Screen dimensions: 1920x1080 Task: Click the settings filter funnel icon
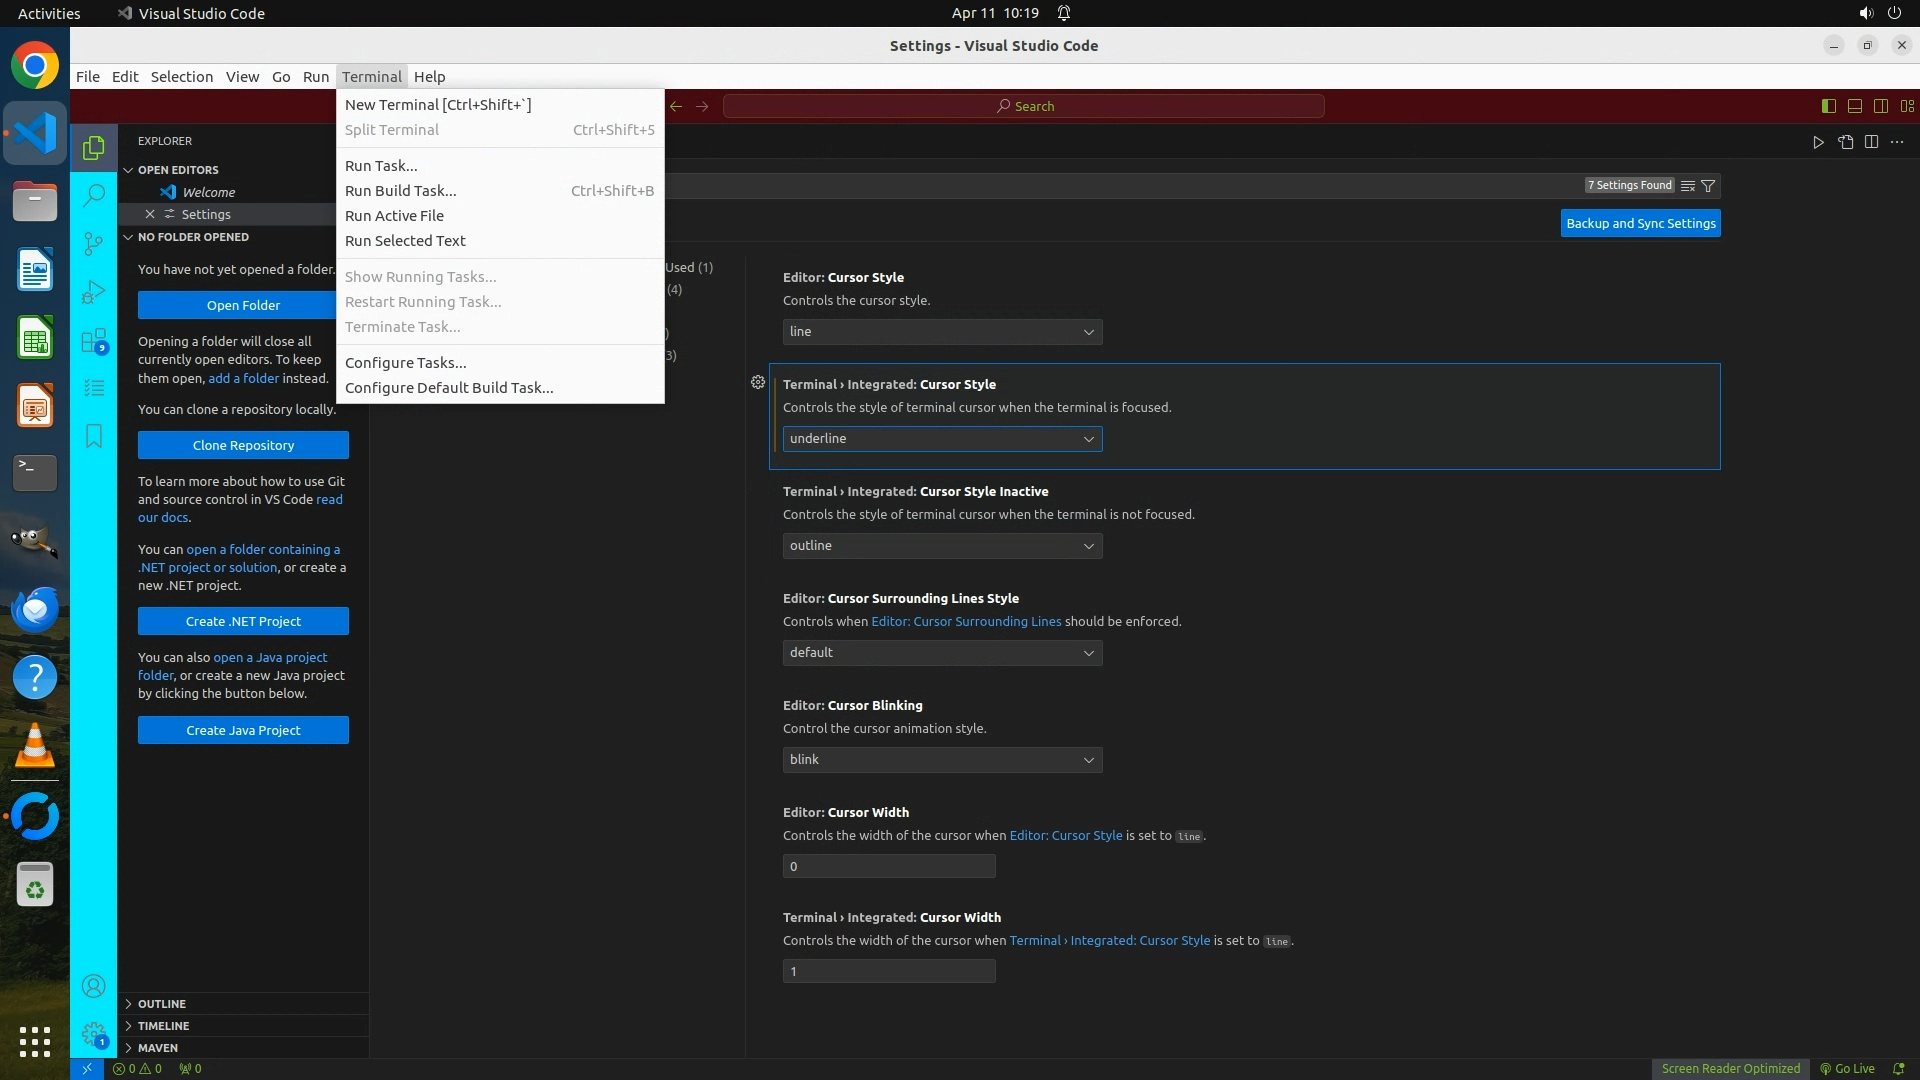pyautogui.click(x=1708, y=186)
